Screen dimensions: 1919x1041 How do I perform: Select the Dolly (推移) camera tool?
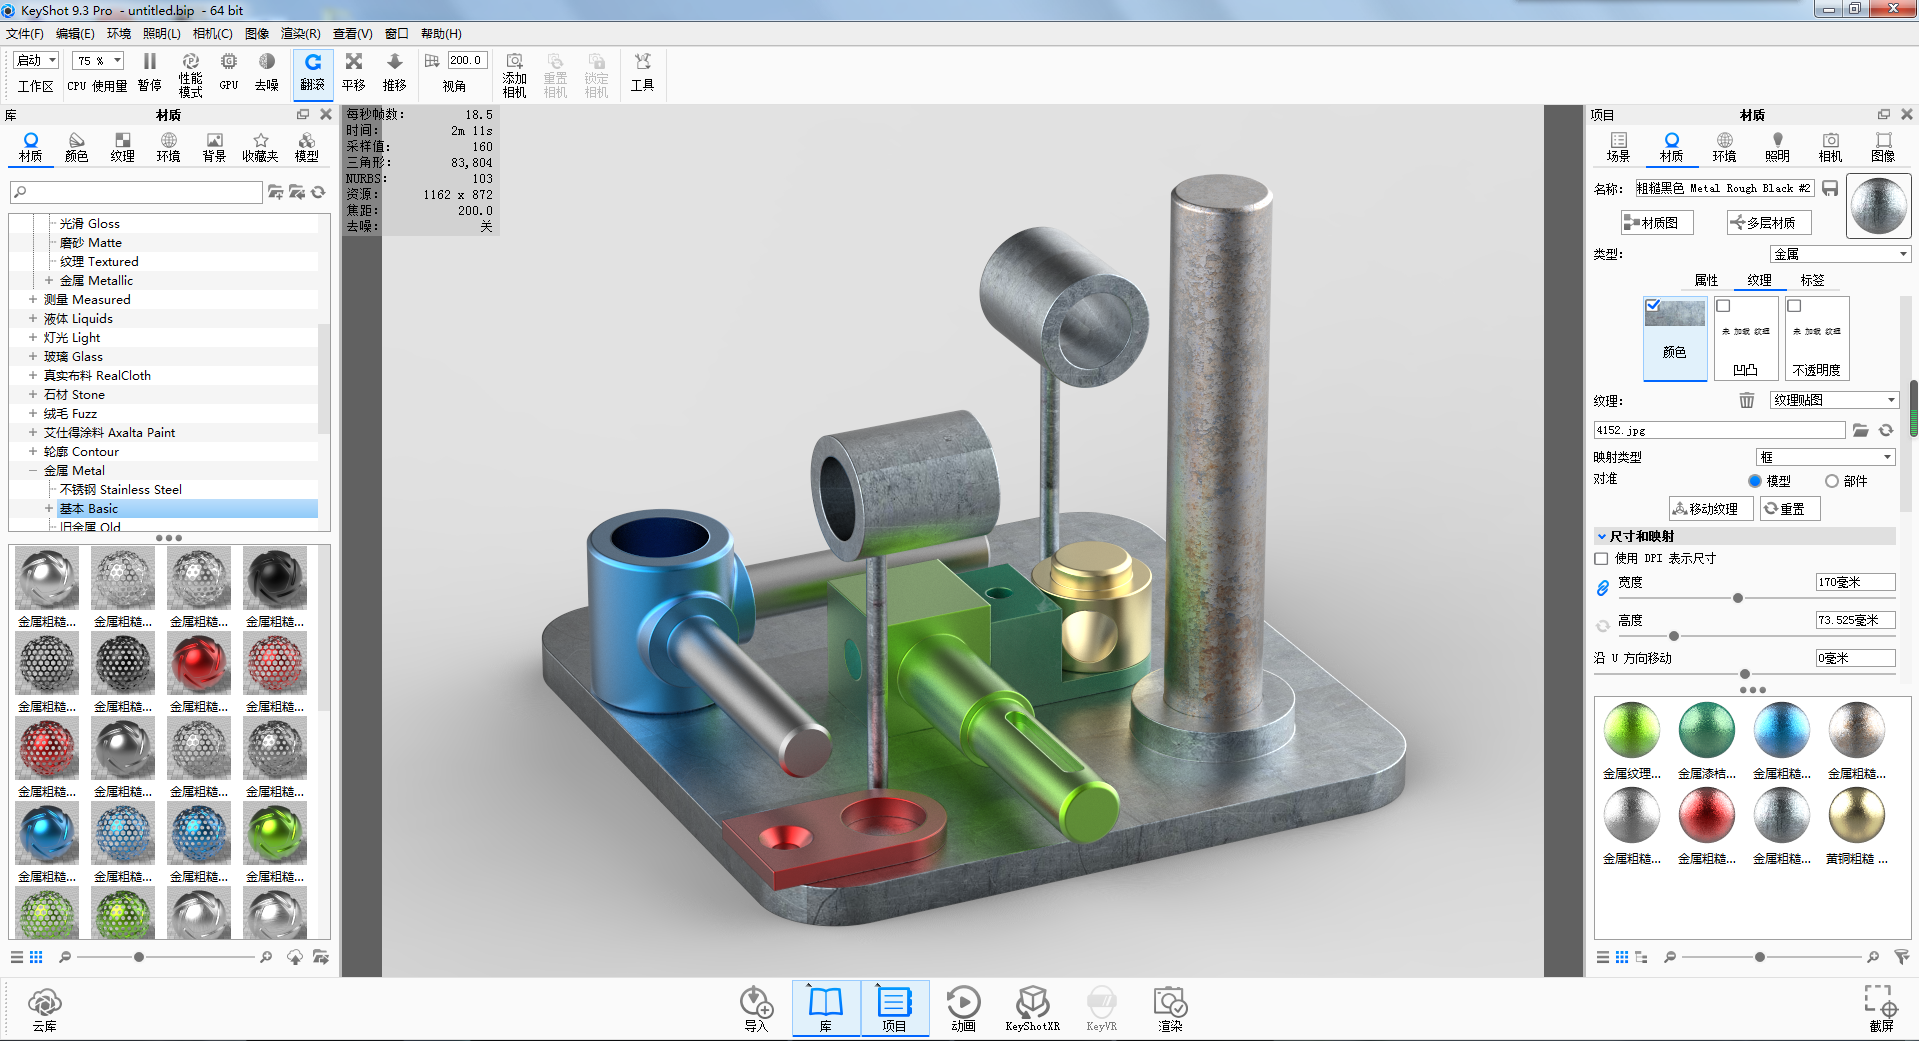[395, 72]
